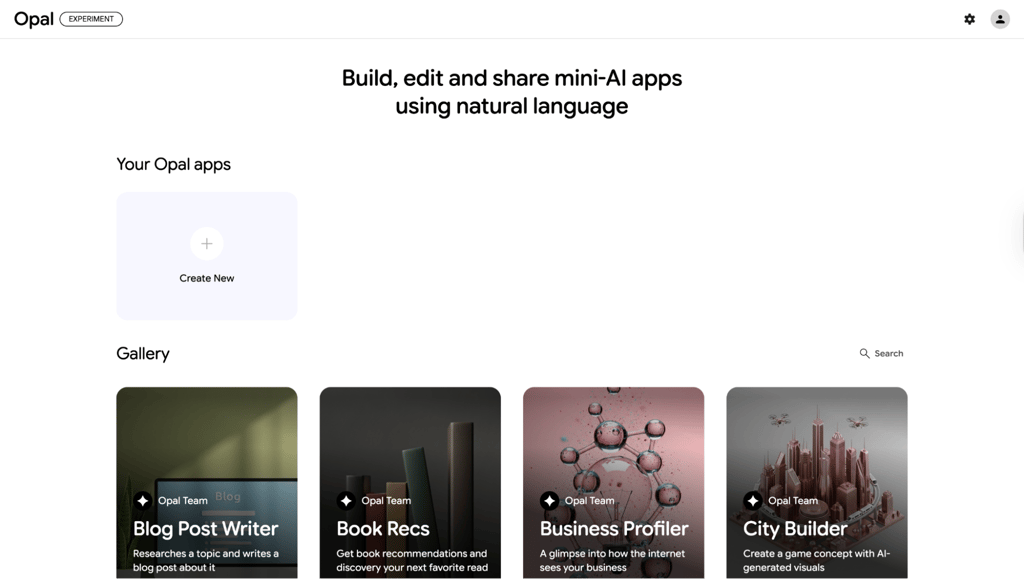
Task: Open the user account avatar
Action: click(1000, 19)
